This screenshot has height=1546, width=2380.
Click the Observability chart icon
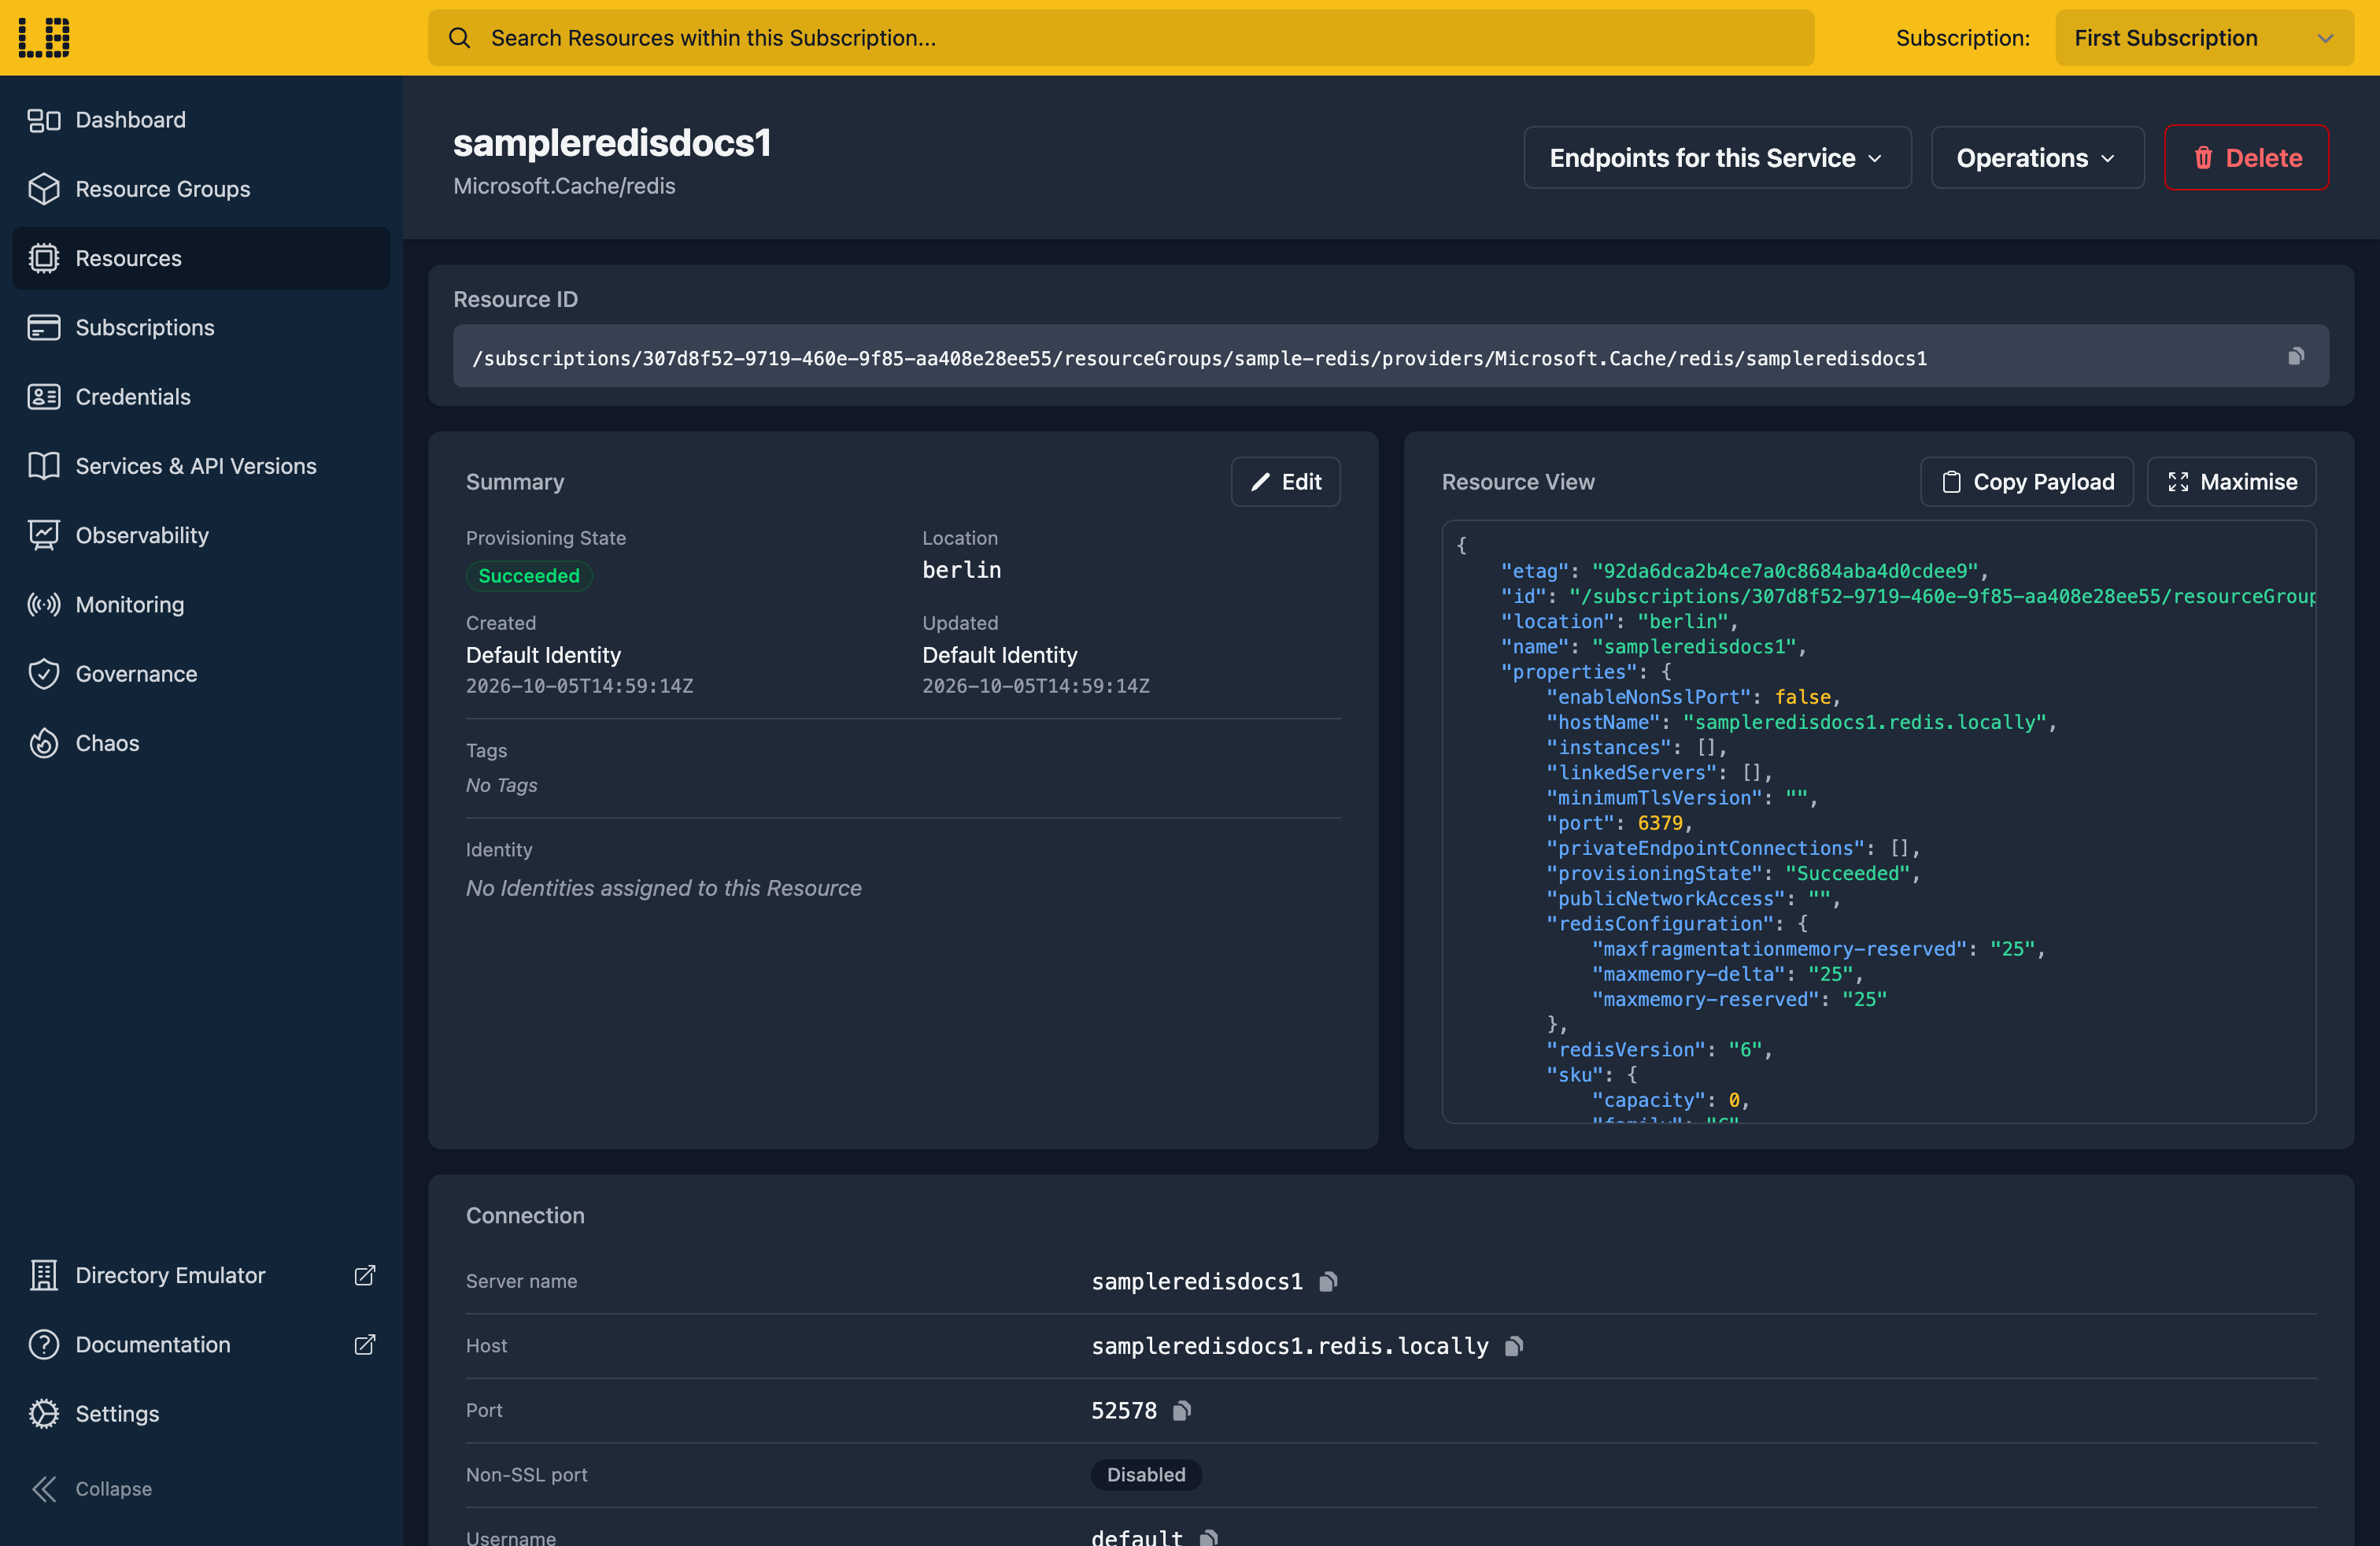click(x=44, y=535)
